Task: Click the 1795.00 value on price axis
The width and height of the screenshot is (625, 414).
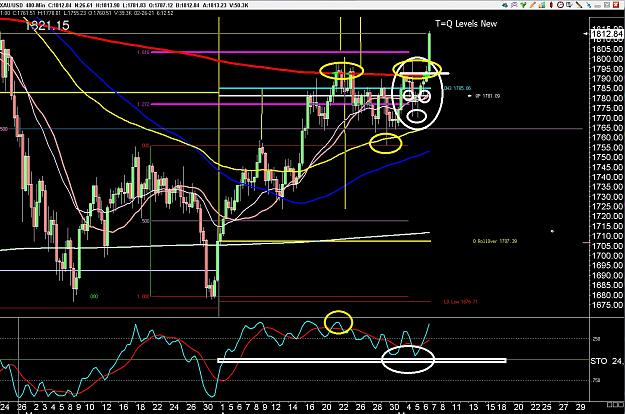Action: tap(607, 69)
